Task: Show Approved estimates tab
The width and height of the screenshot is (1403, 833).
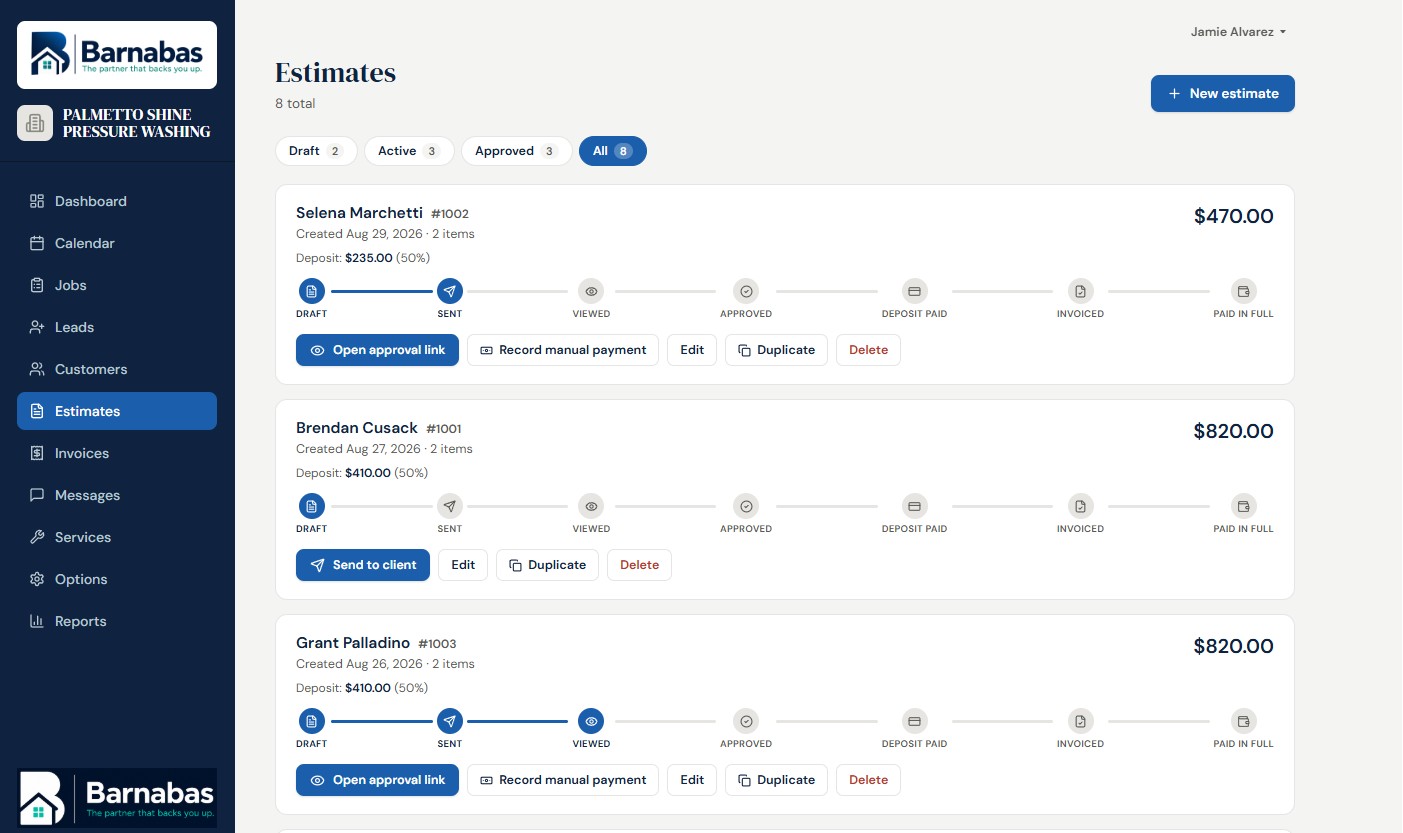Action: click(516, 151)
